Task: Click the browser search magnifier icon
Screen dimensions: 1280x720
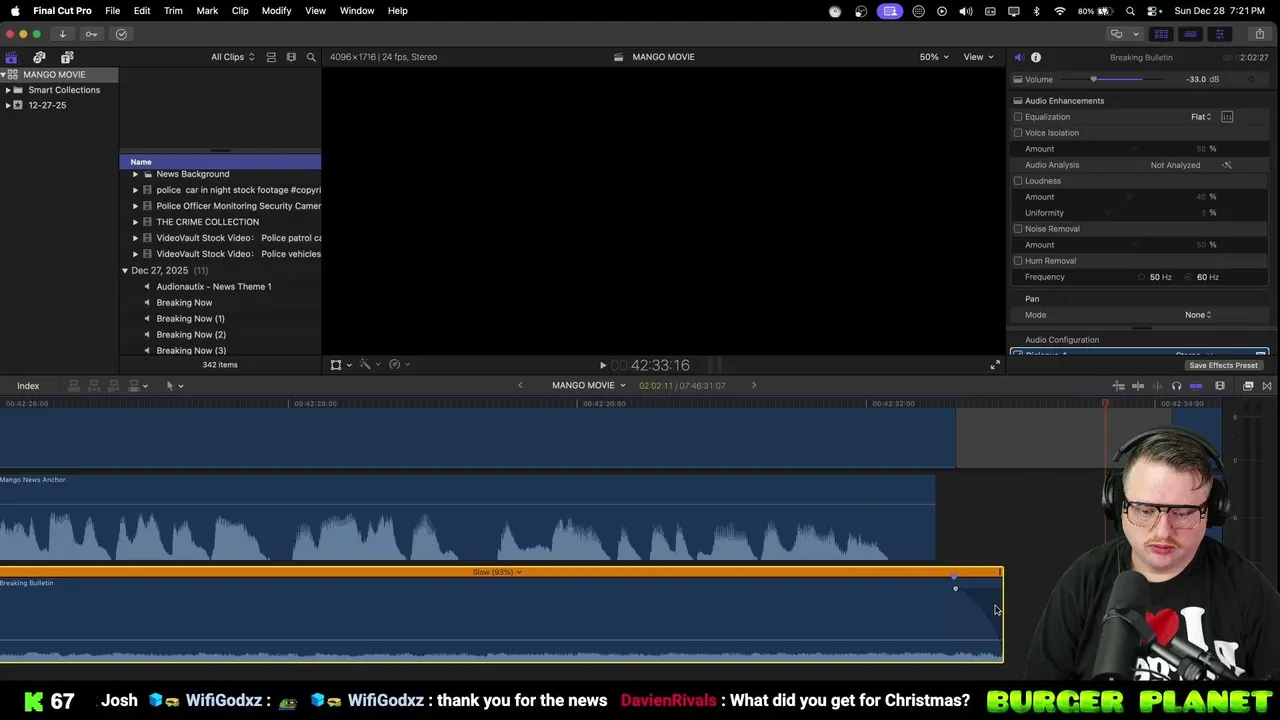Action: (311, 57)
